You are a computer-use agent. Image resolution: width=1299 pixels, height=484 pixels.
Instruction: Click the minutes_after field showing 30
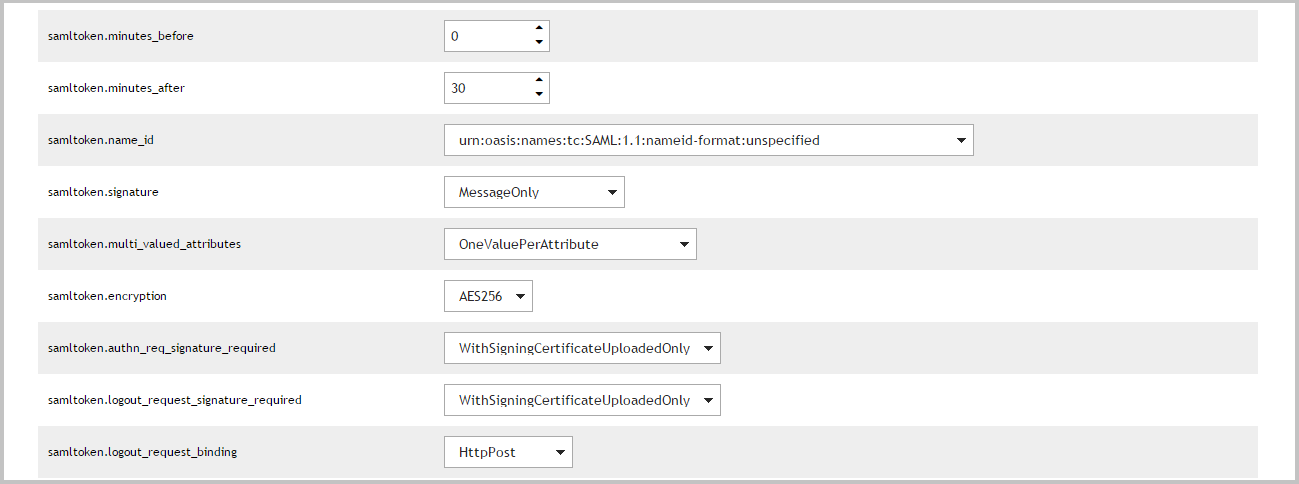[488, 88]
